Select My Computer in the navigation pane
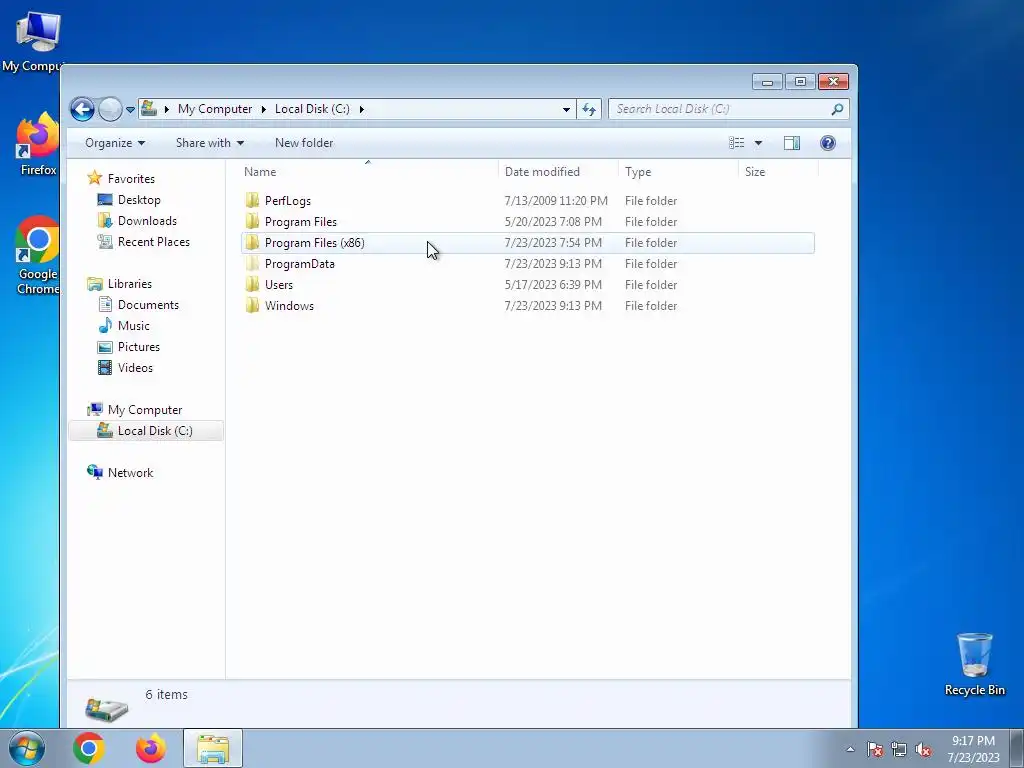 pos(145,409)
